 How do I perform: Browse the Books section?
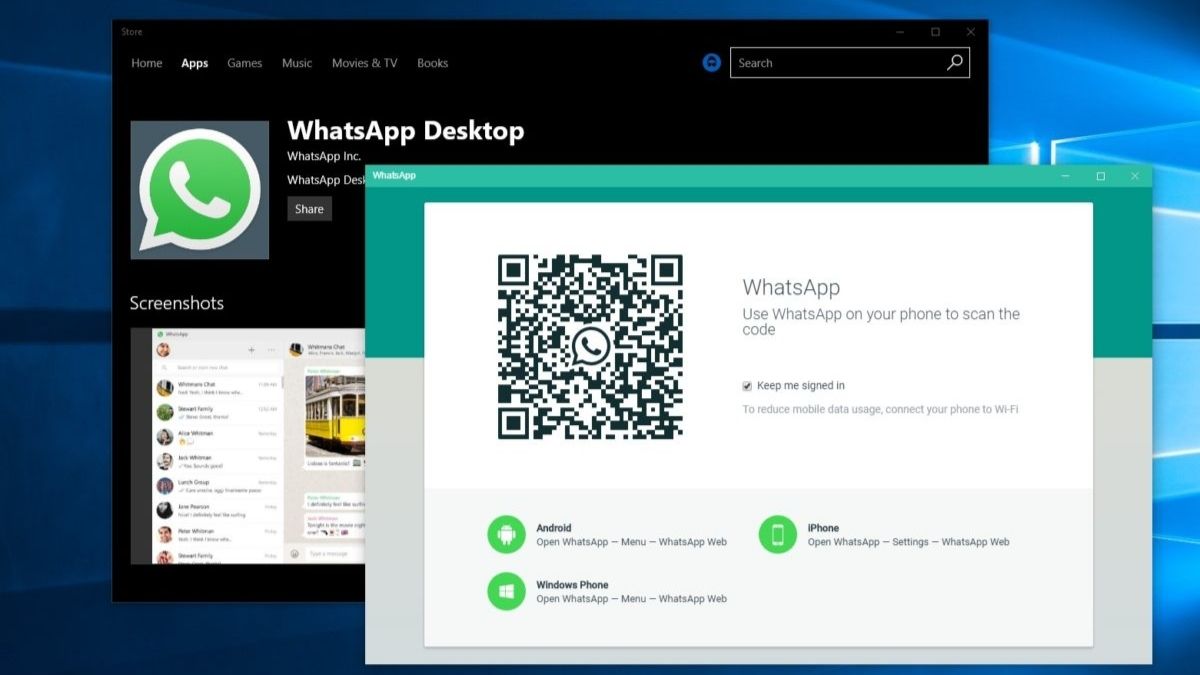(432, 63)
